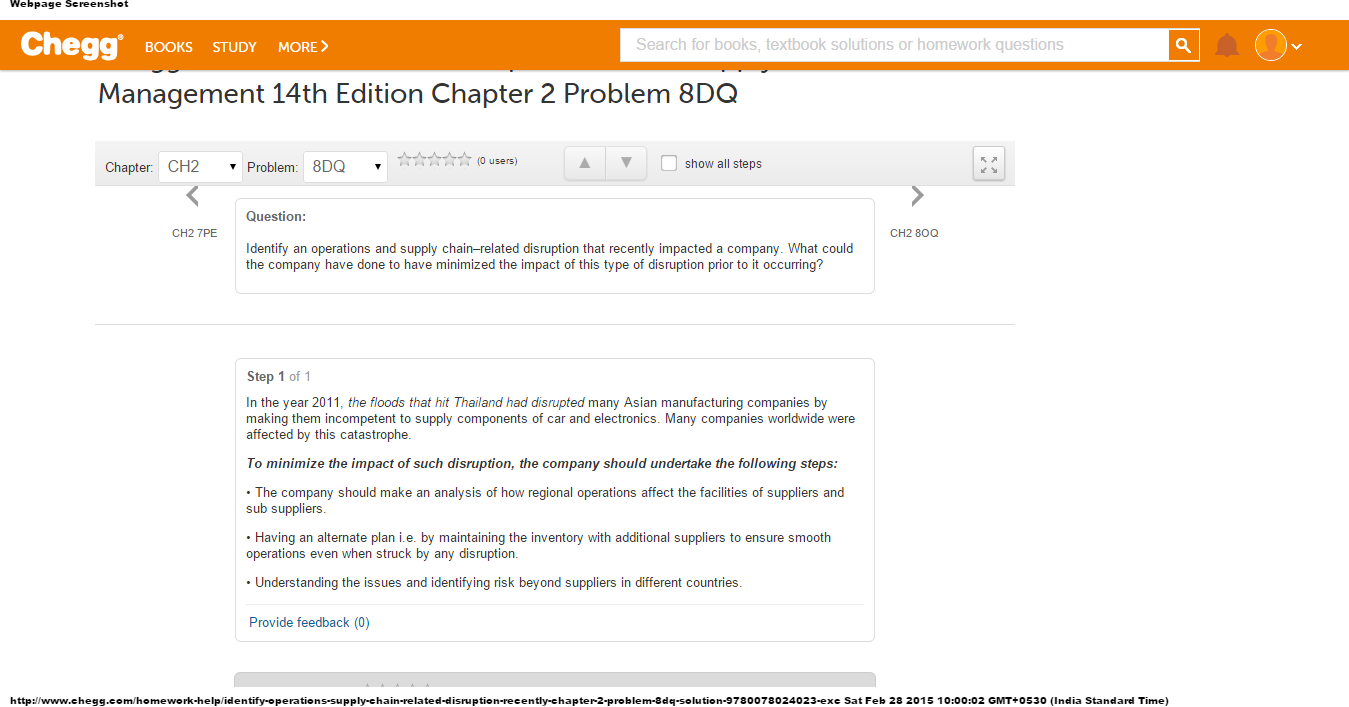Open the BOOKS menu
This screenshot has width=1349, height=707.
(x=169, y=47)
